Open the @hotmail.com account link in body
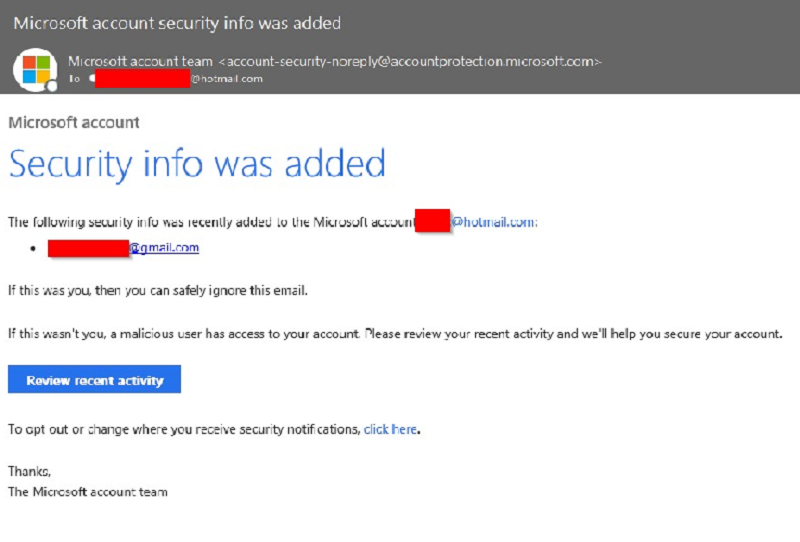 click(493, 222)
